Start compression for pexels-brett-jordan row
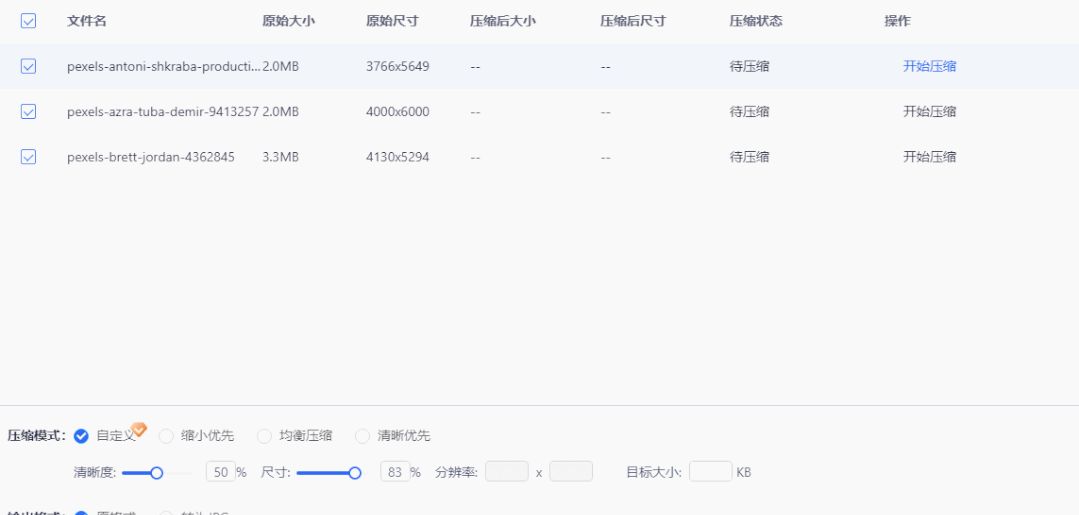Screen dimensions: 1079x515 click(x=929, y=157)
